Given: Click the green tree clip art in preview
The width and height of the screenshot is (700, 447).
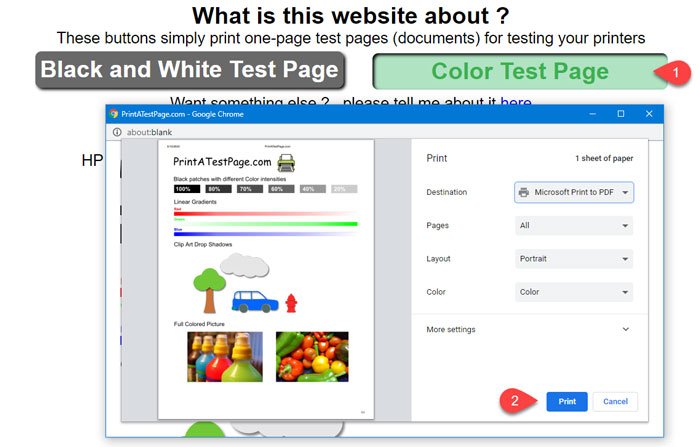Looking at the screenshot, I should point(206,289).
